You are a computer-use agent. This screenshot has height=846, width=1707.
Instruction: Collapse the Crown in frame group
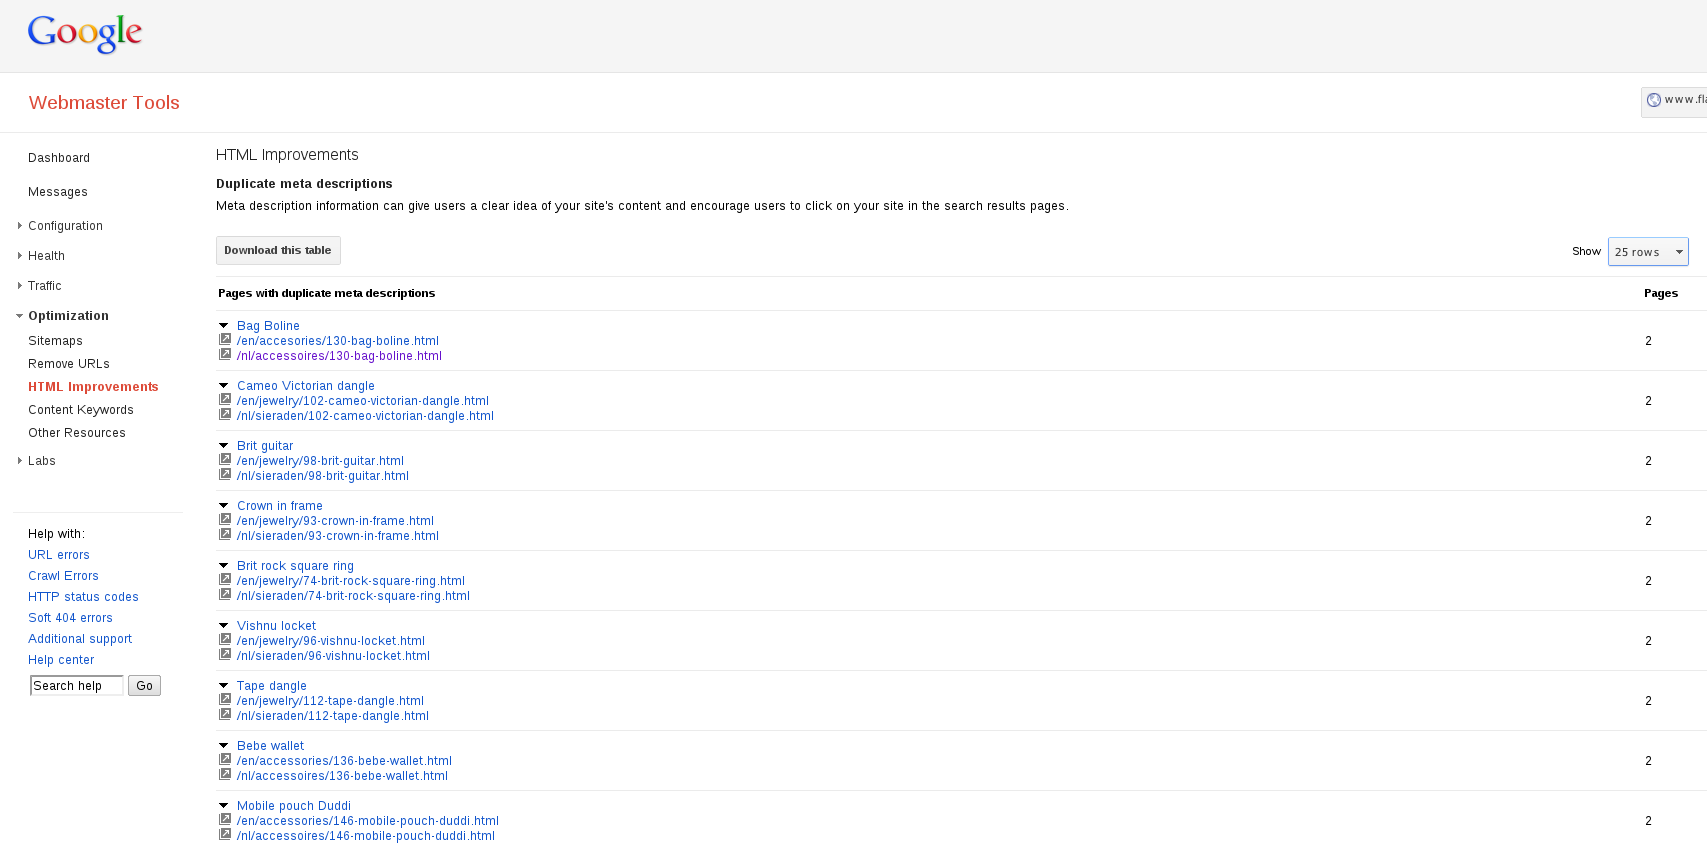[224, 506]
